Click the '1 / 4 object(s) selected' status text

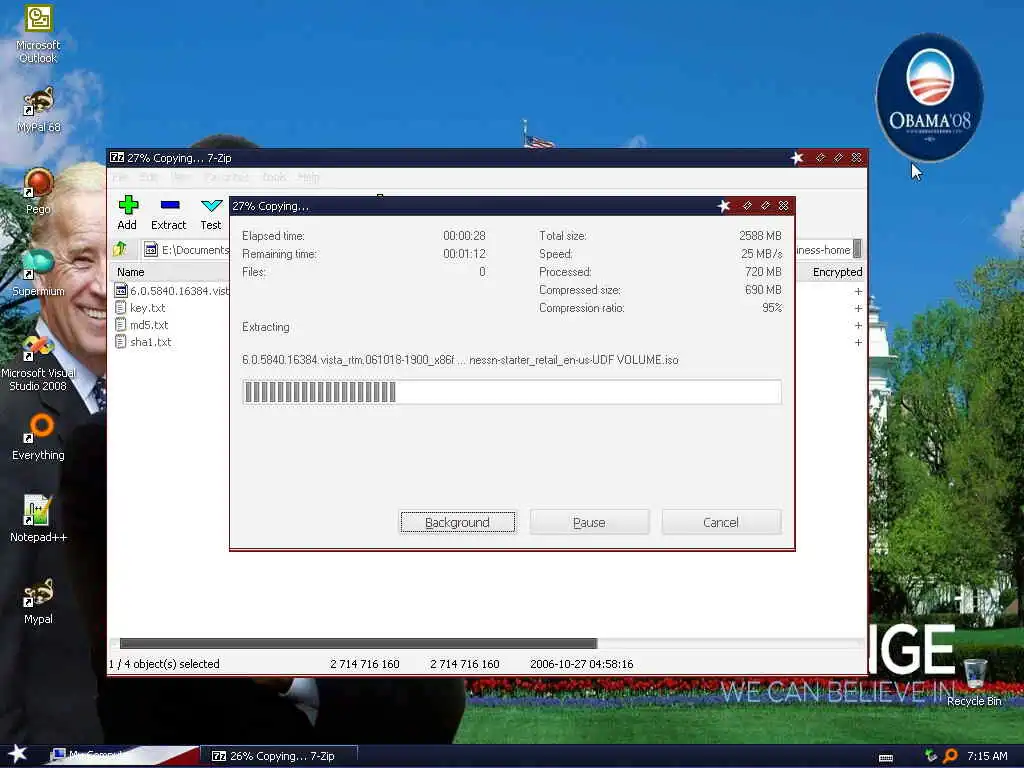(x=164, y=664)
